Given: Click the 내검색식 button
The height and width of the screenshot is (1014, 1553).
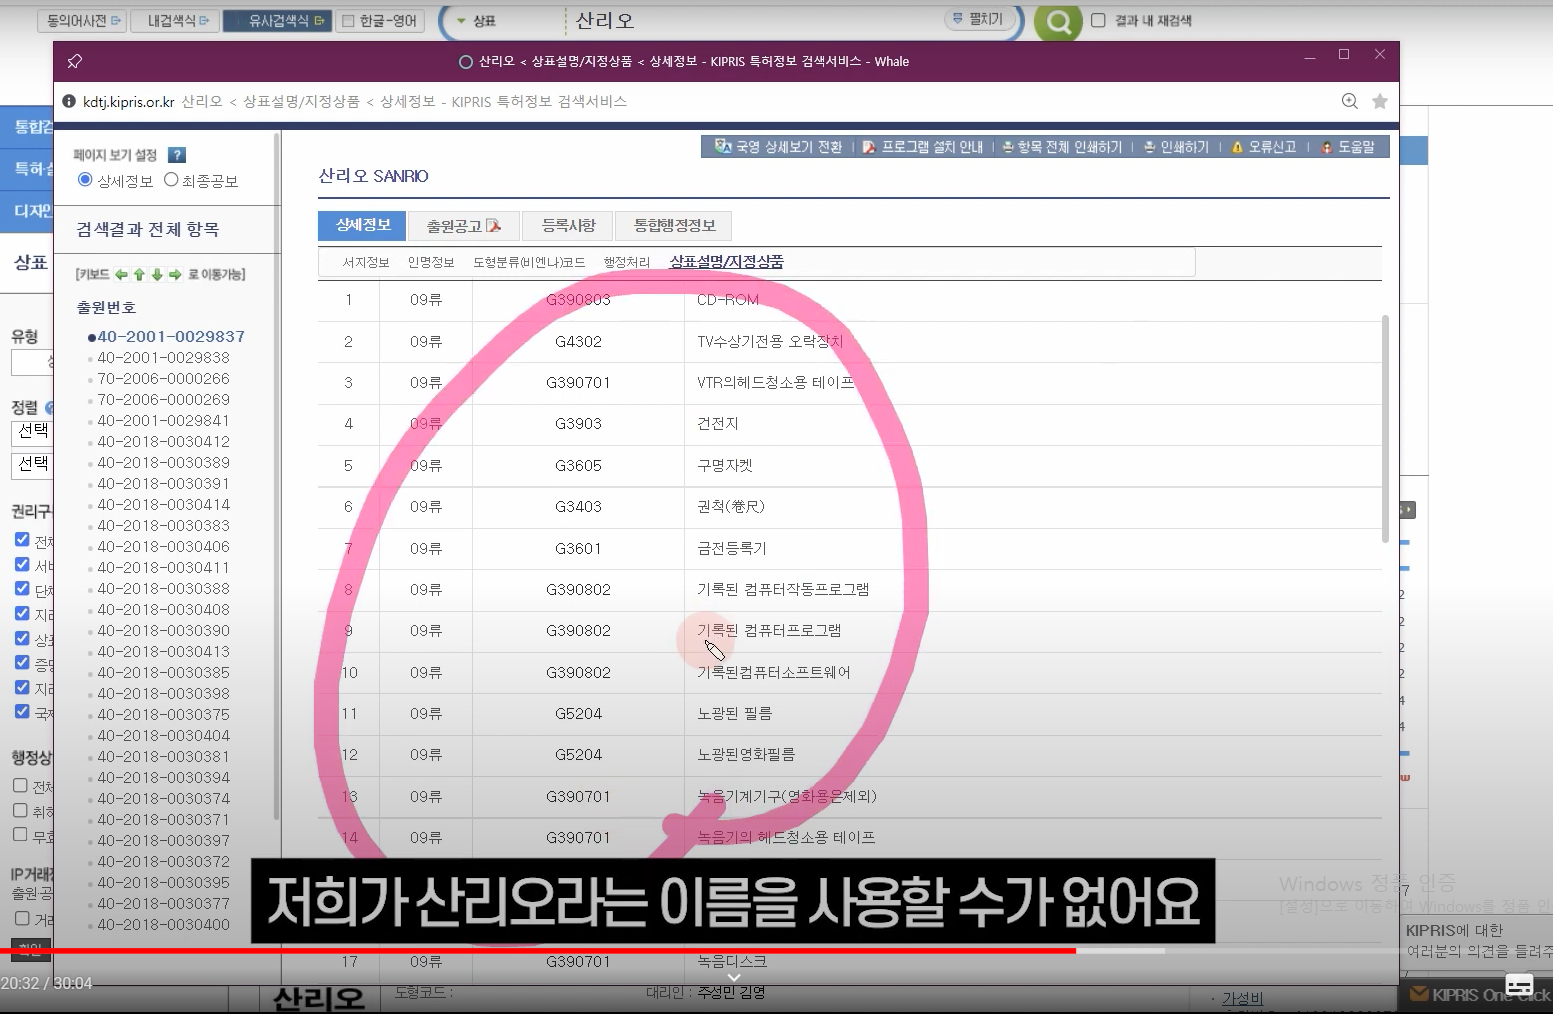Looking at the screenshot, I should (x=175, y=20).
